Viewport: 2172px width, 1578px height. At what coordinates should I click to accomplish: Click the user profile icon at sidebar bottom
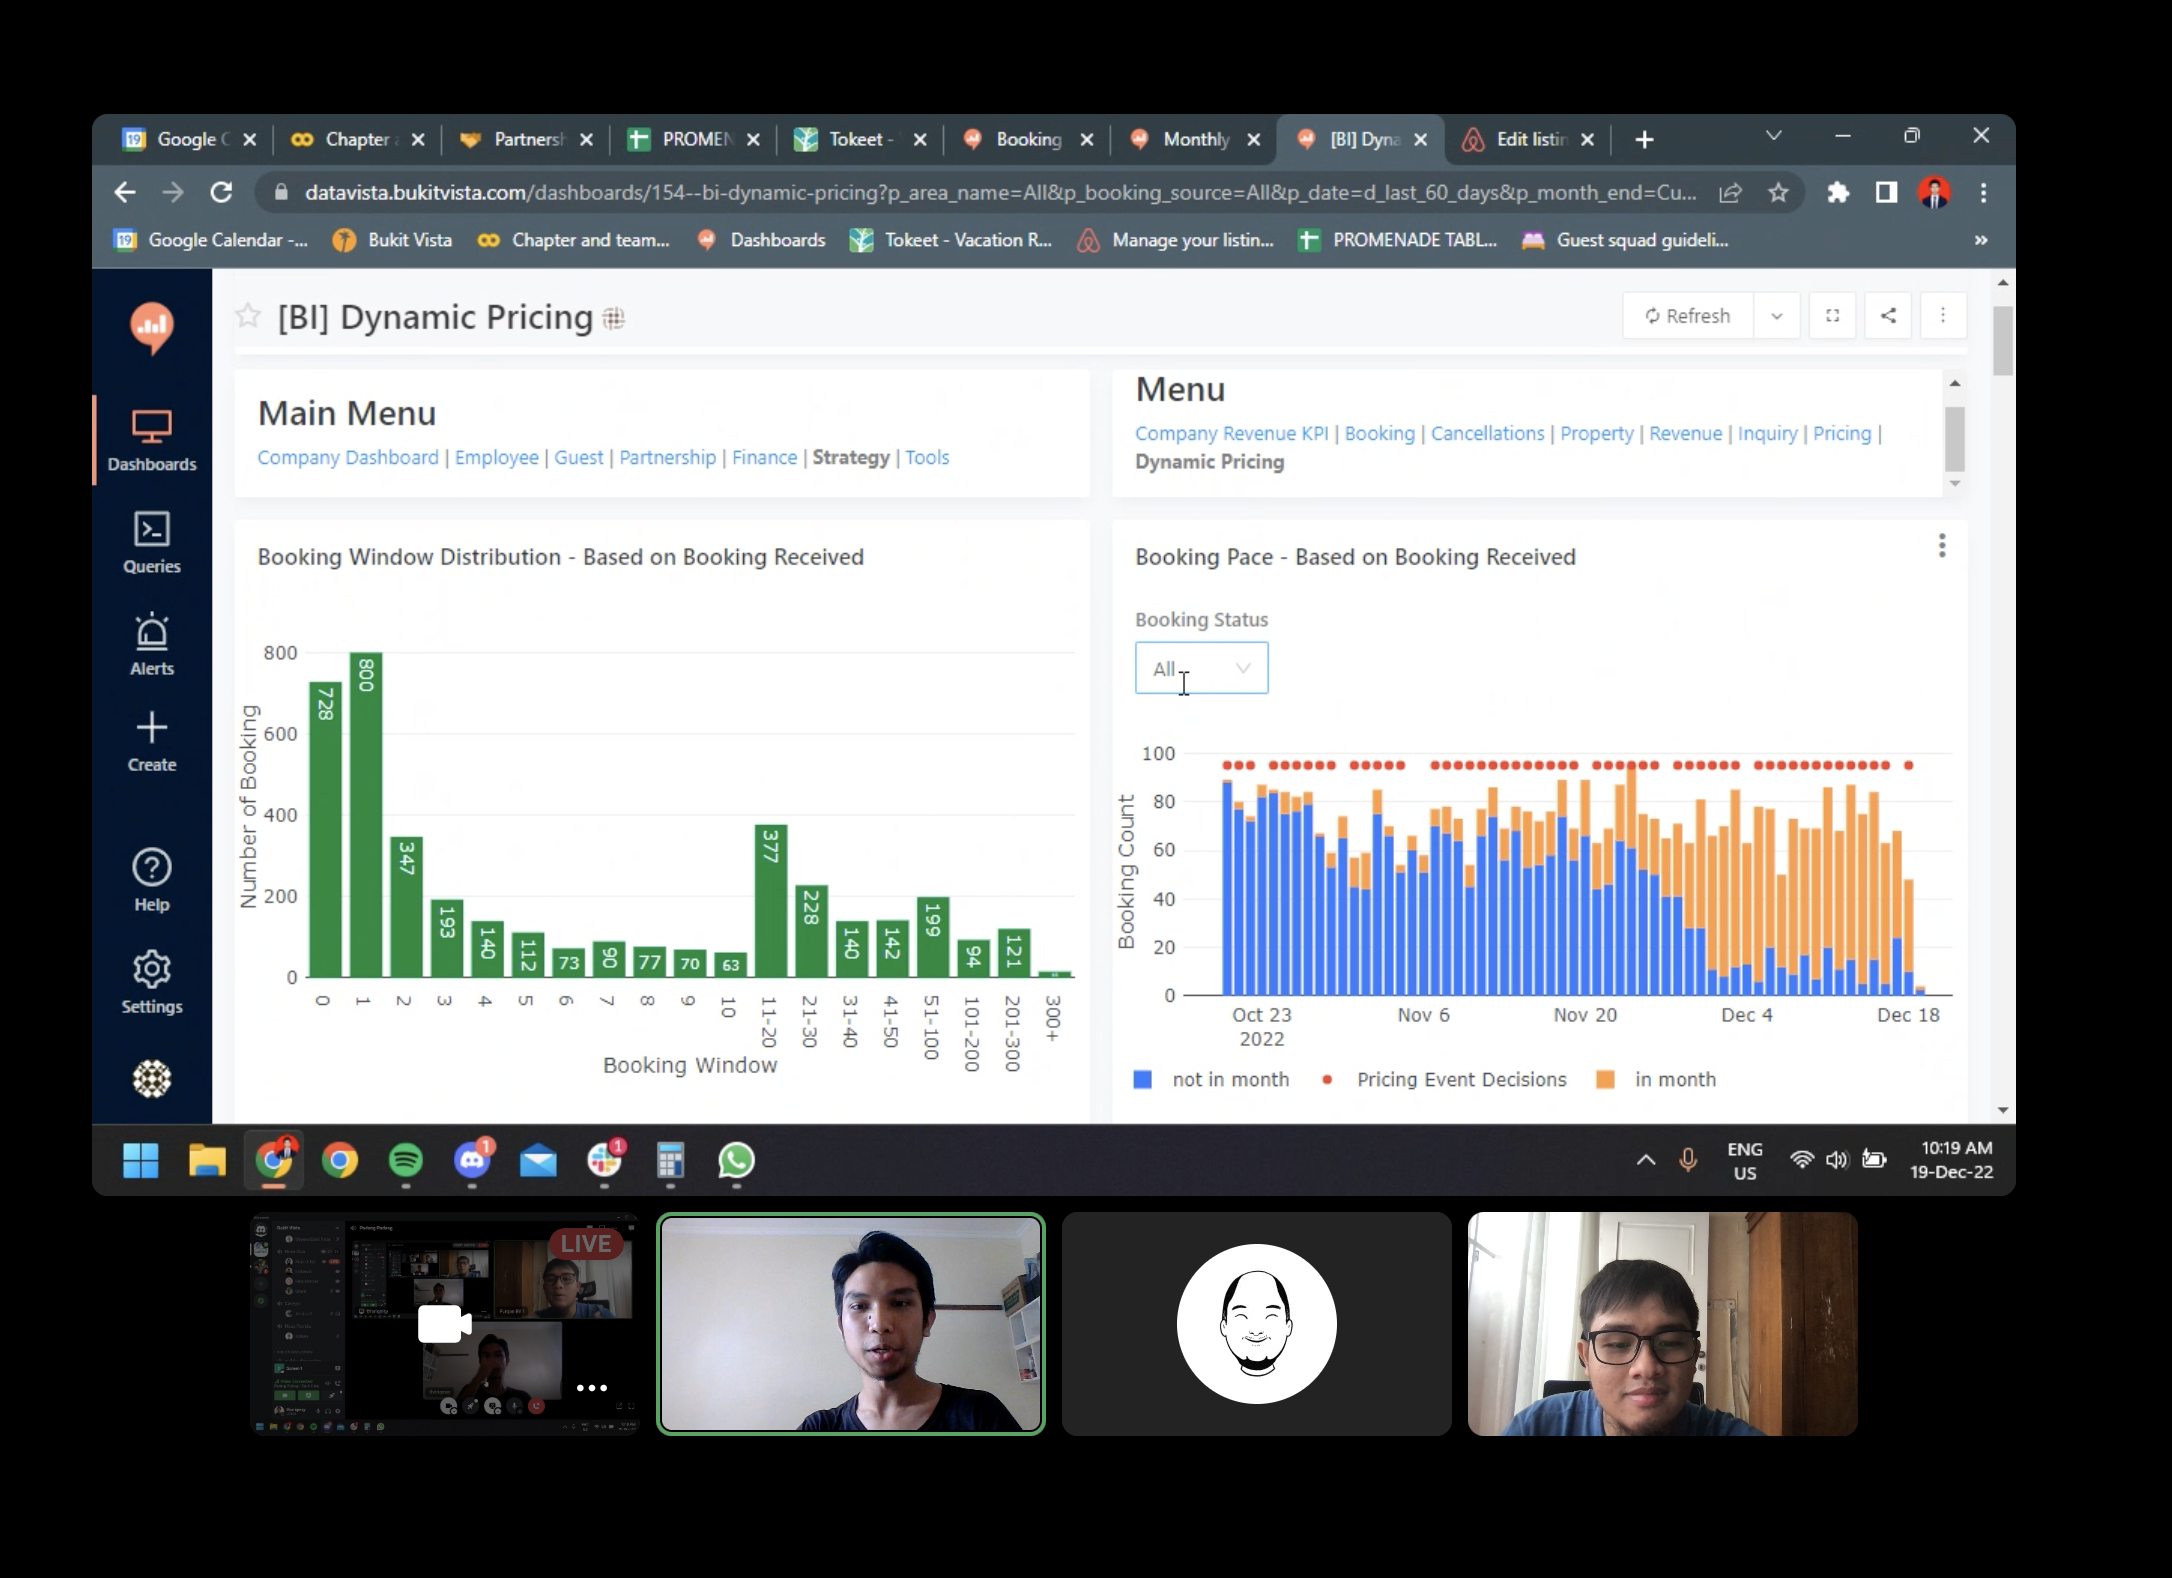coord(152,1078)
